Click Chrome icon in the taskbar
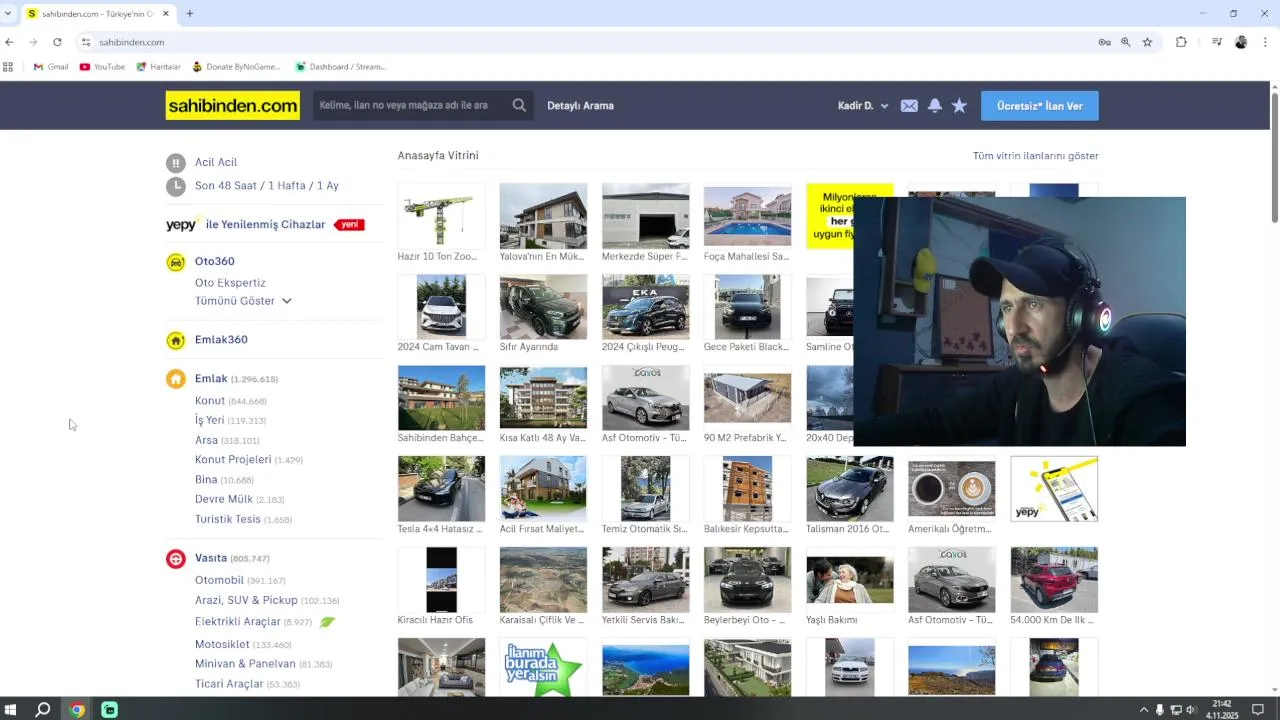The width and height of the screenshot is (1280, 720). [x=77, y=710]
